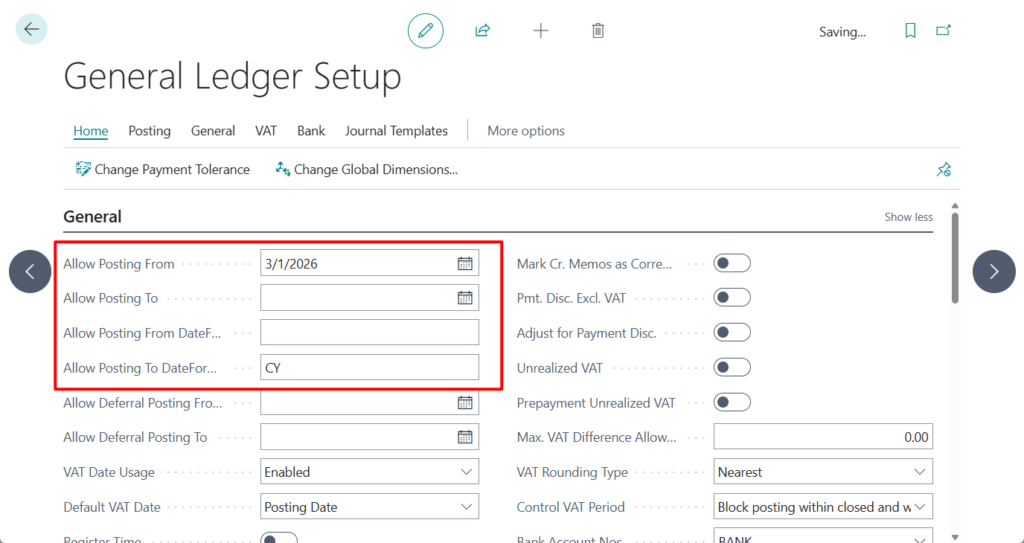The image size is (1024, 543).
Task: Open the Journal Templates tab
Action: click(x=396, y=131)
